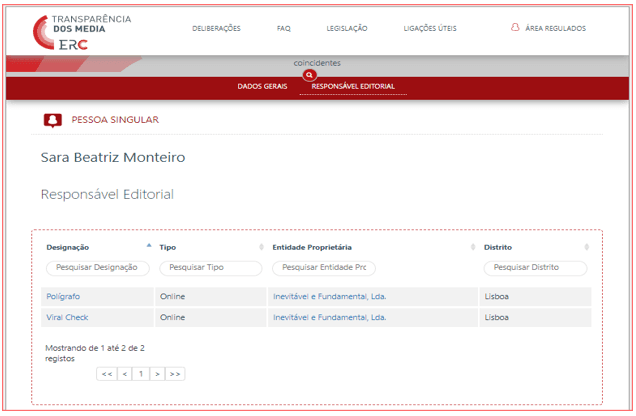Switch to the Dados Gerais tab
The width and height of the screenshot is (636, 416).
[x=262, y=87]
